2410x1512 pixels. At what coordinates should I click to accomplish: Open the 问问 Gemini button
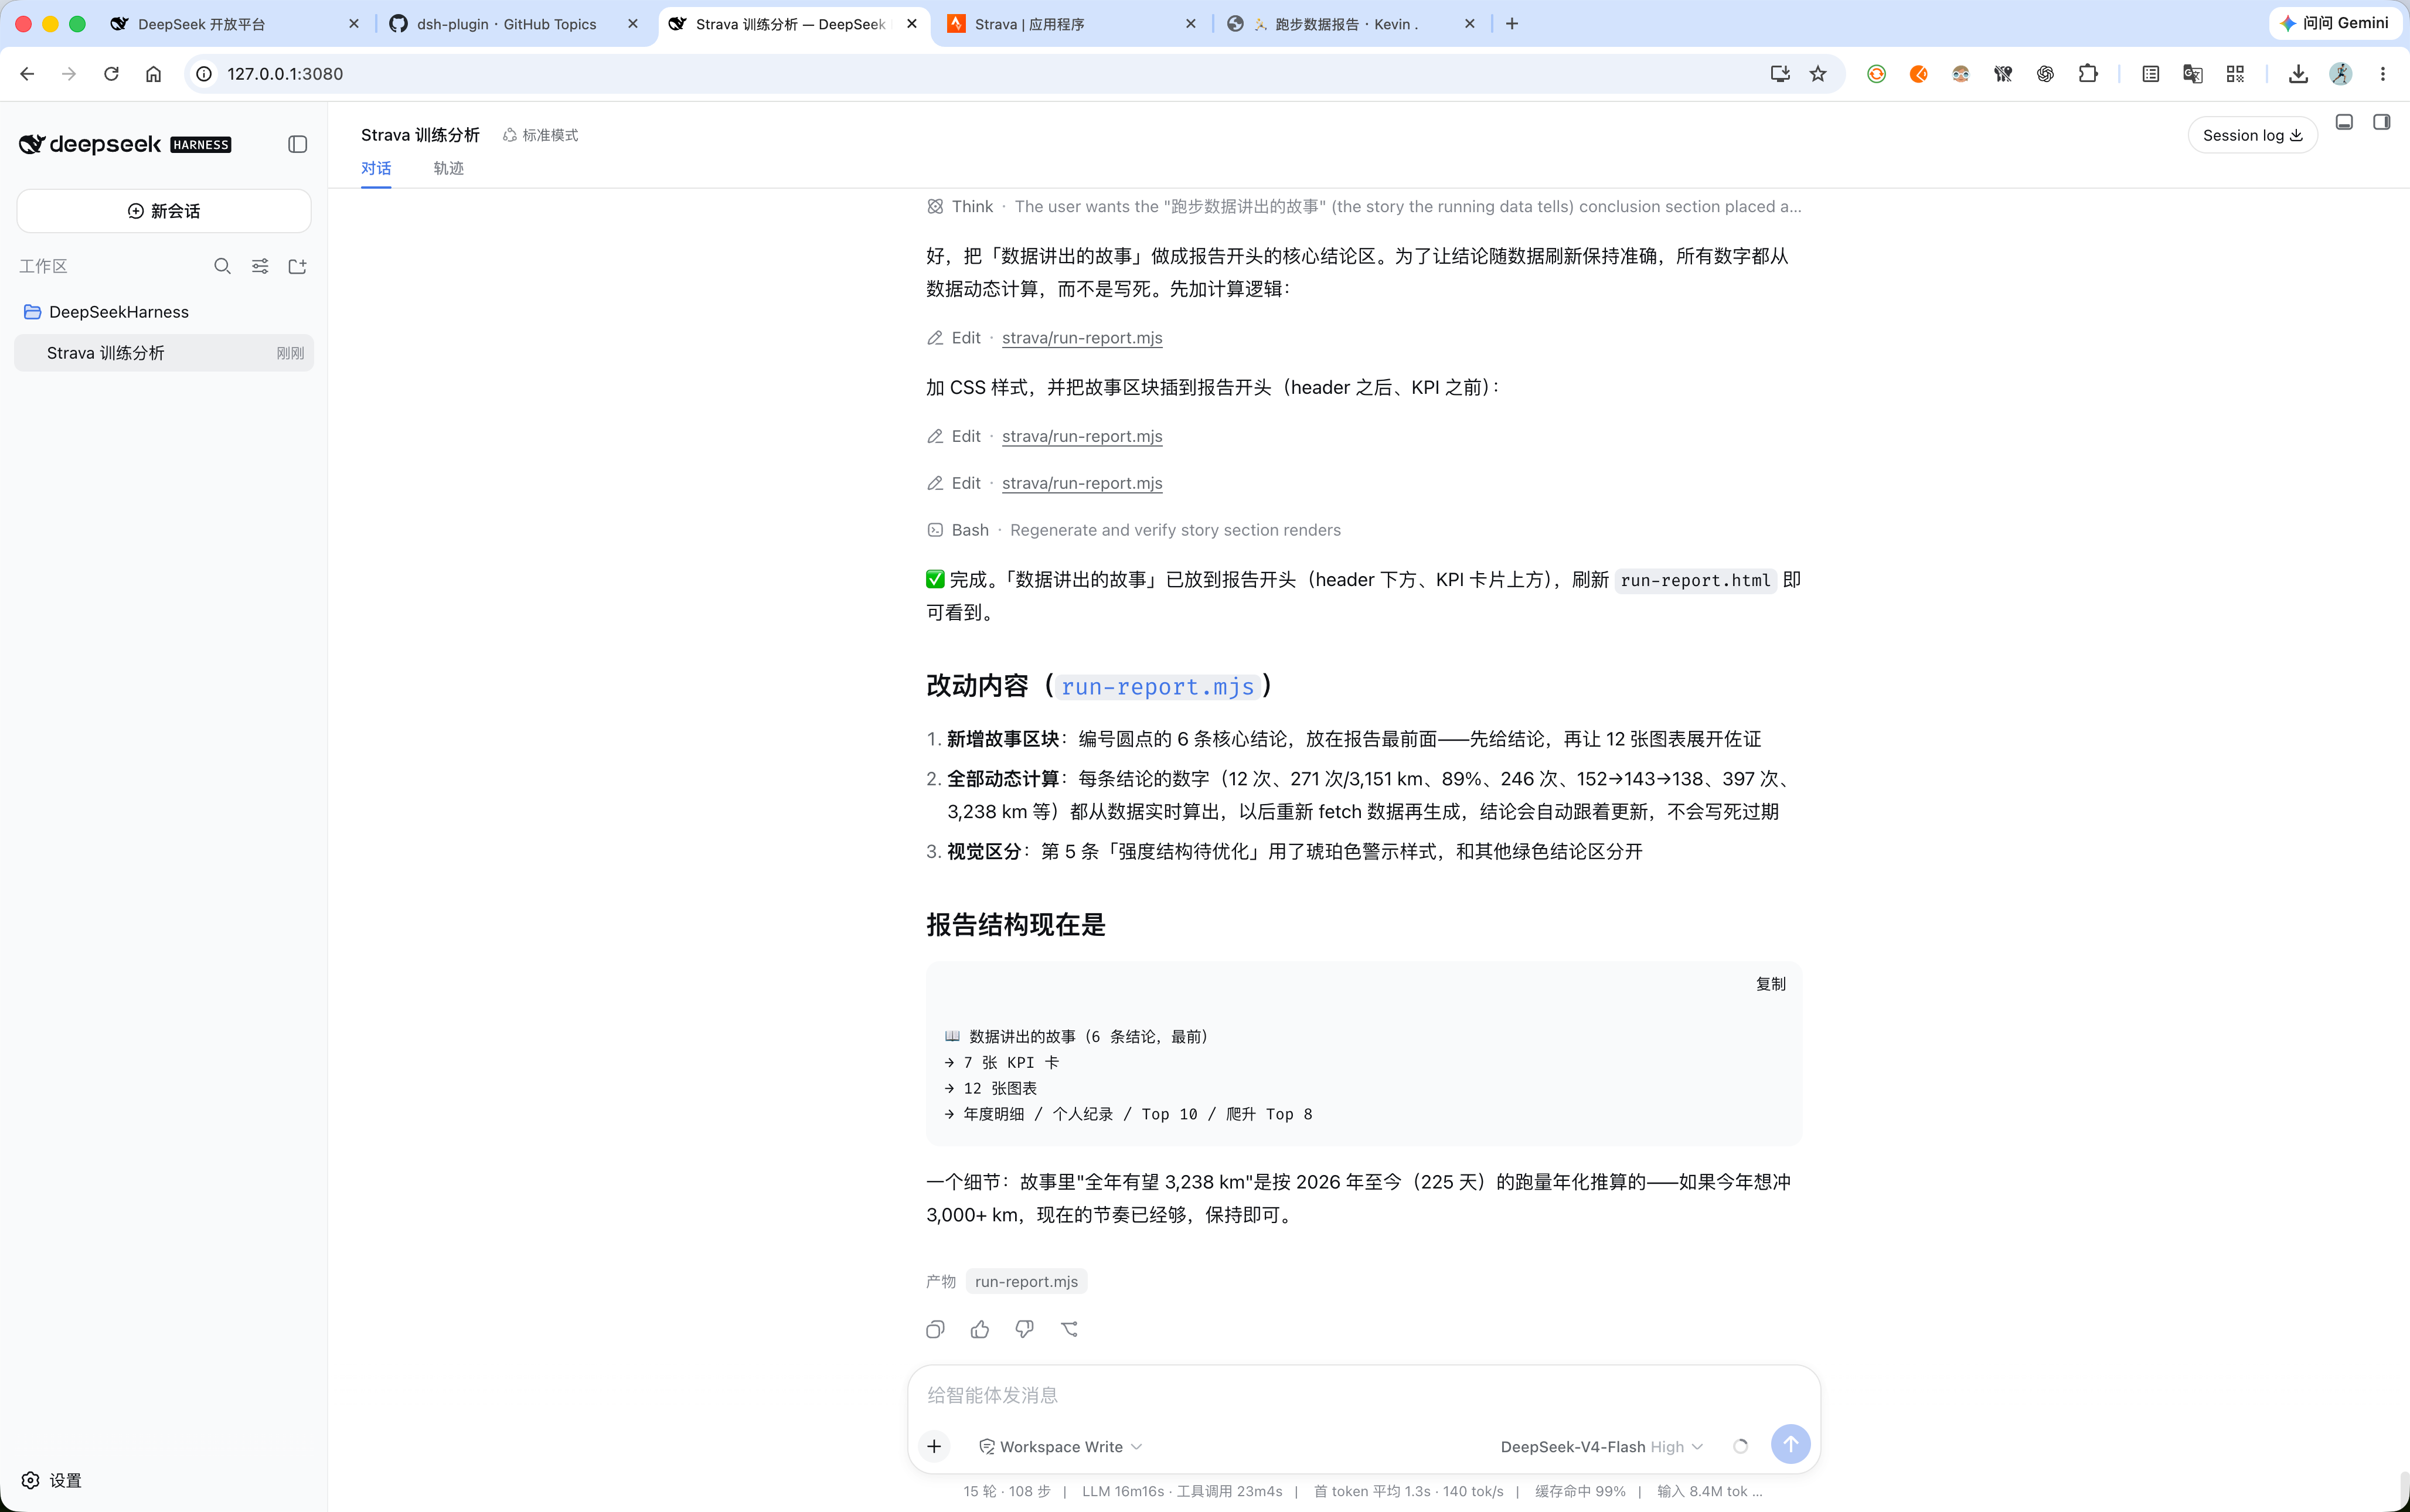[2335, 23]
